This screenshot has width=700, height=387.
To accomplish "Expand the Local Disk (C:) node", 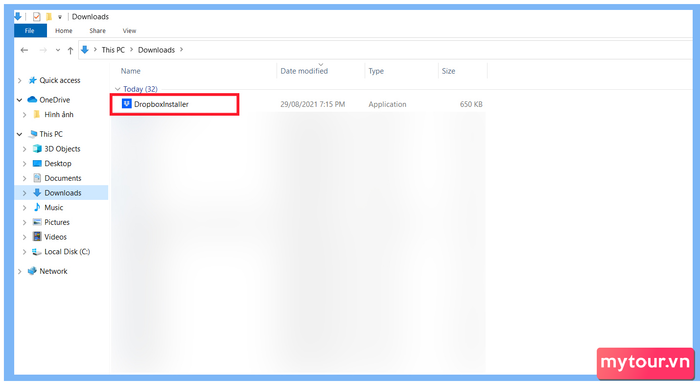I will point(25,252).
